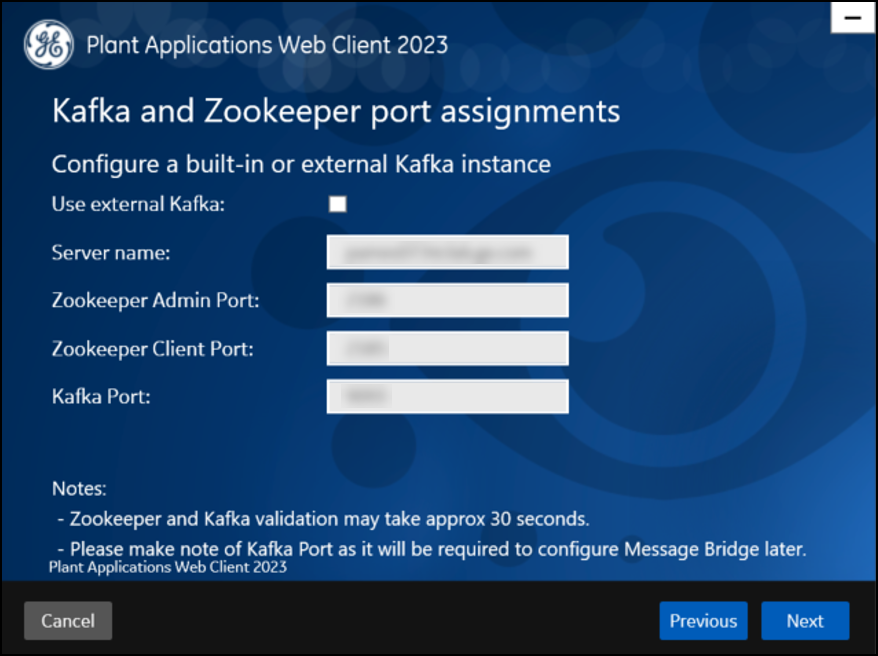This screenshot has width=878, height=656.
Task: Click the Plant Applications Web Client 2023 header title
Action: 267,45
